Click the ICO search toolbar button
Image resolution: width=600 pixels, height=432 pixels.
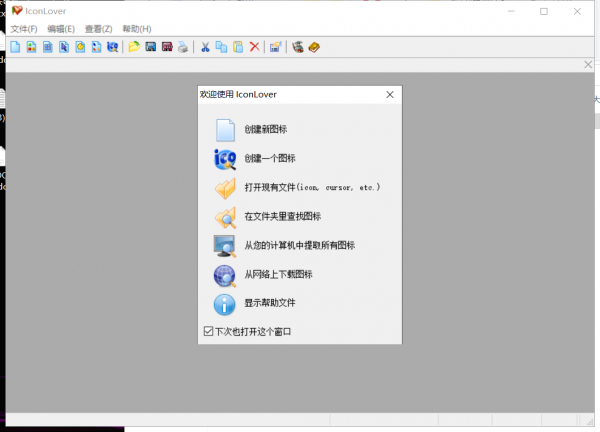(x=112, y=47)
